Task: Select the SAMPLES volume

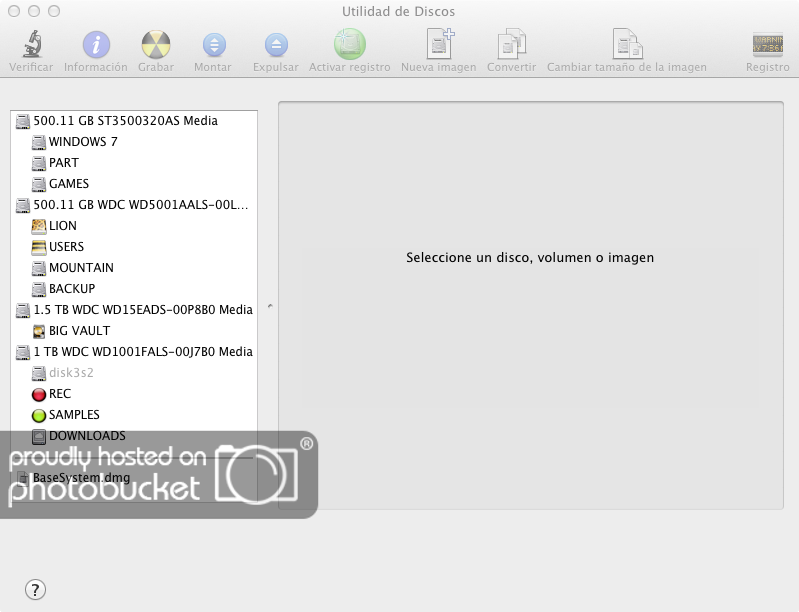Action: (x=134, y=415)
